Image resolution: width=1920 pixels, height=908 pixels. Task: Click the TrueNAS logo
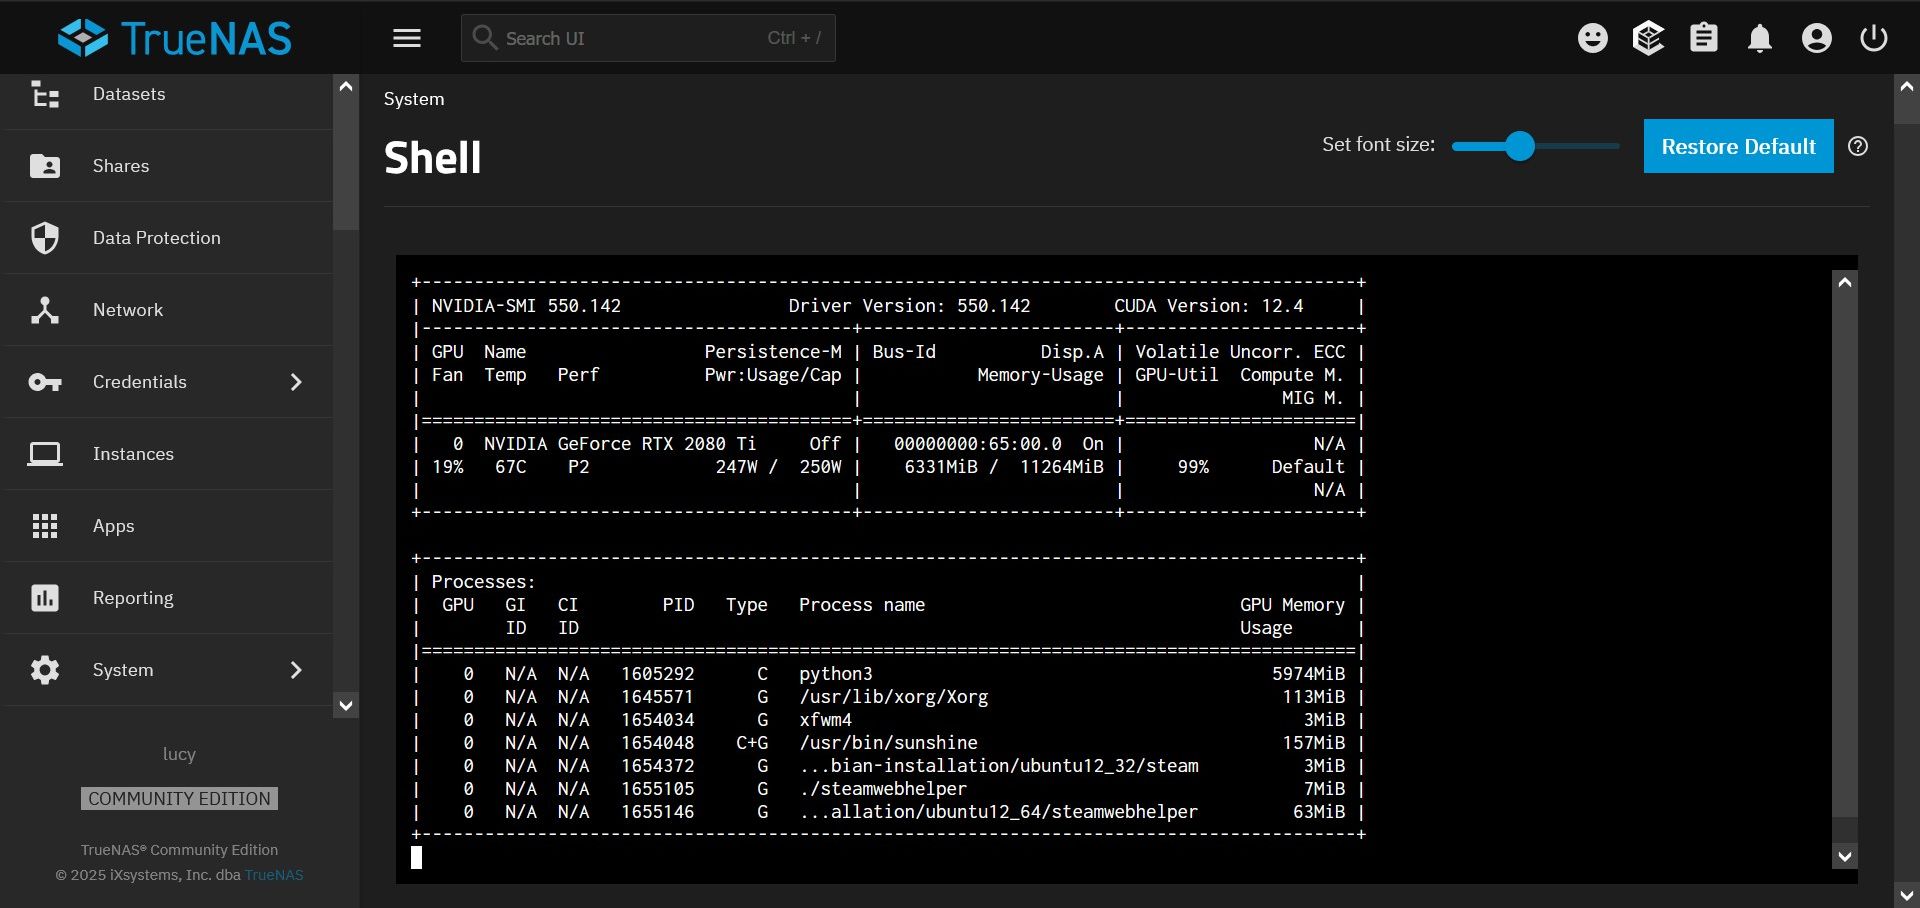click(175, 38)
